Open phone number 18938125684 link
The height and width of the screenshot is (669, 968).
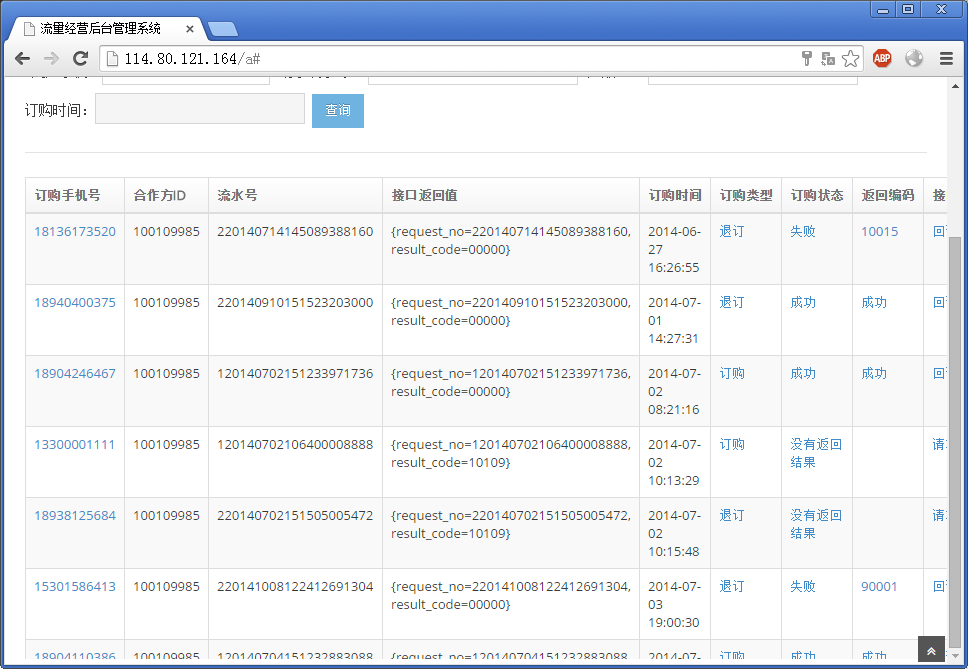click(75, 515)
